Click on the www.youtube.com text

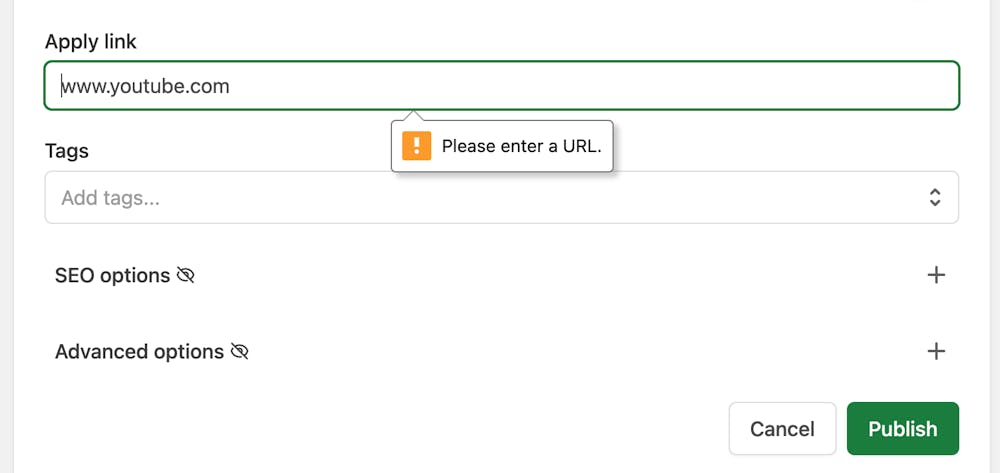(146, 86)
